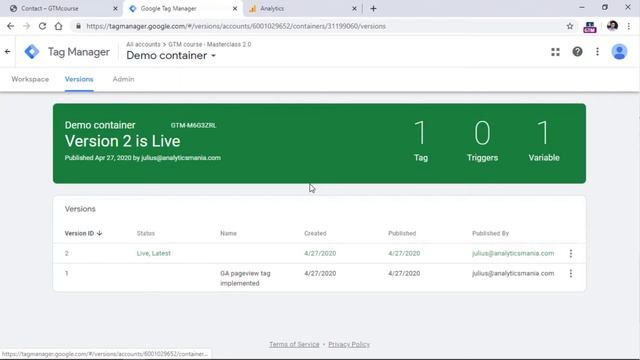Close the Contact – GTMcourse tab

click(115, 9)
